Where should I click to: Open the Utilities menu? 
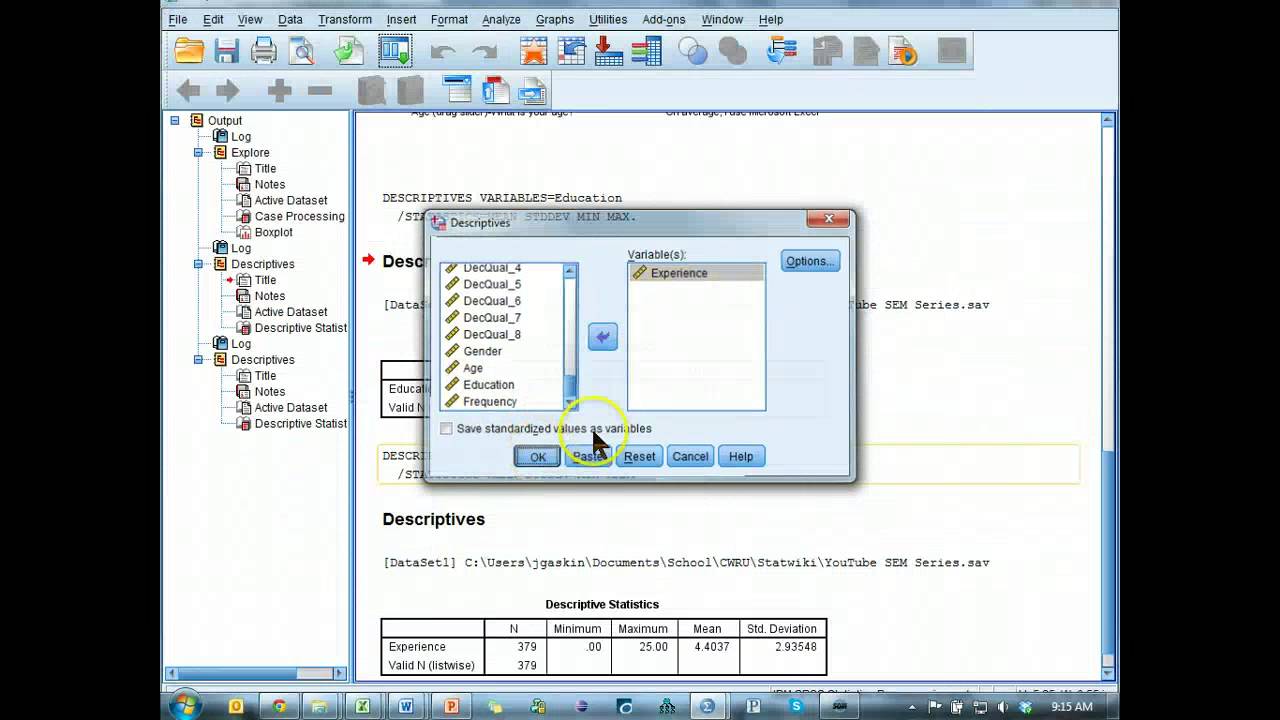(x=608, y=19)
